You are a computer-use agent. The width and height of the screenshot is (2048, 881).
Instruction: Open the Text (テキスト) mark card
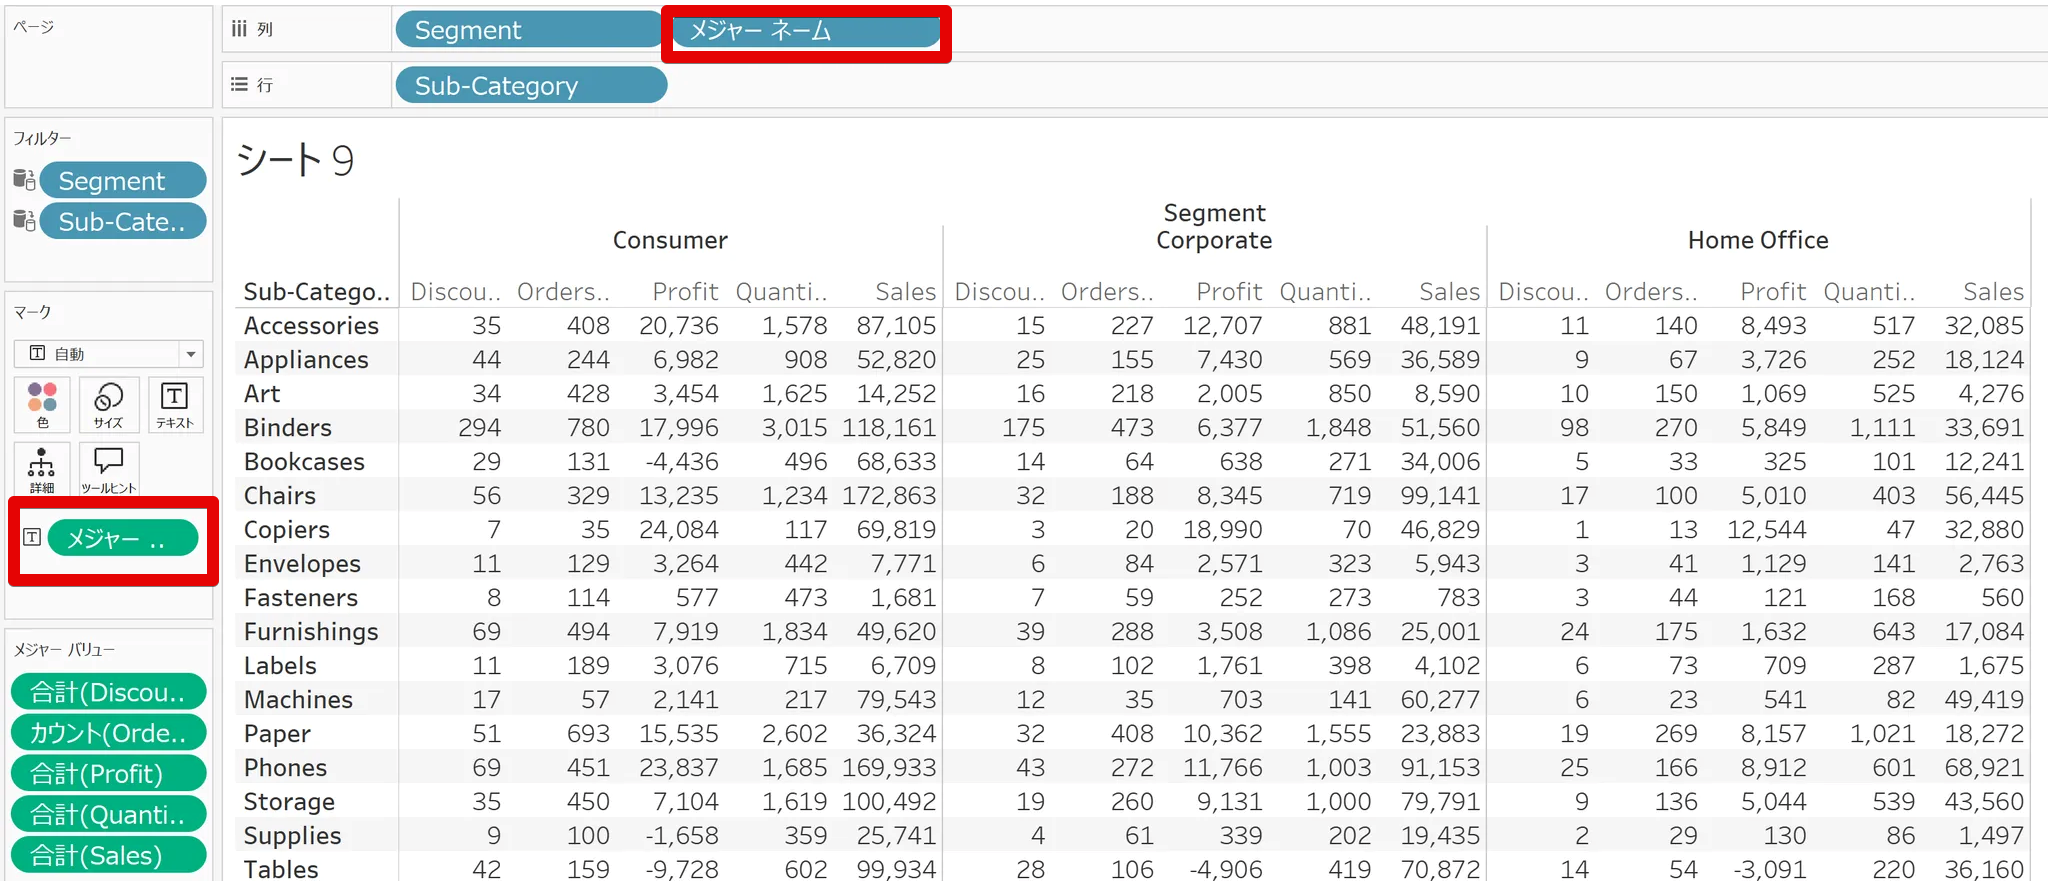pos(175,405)
